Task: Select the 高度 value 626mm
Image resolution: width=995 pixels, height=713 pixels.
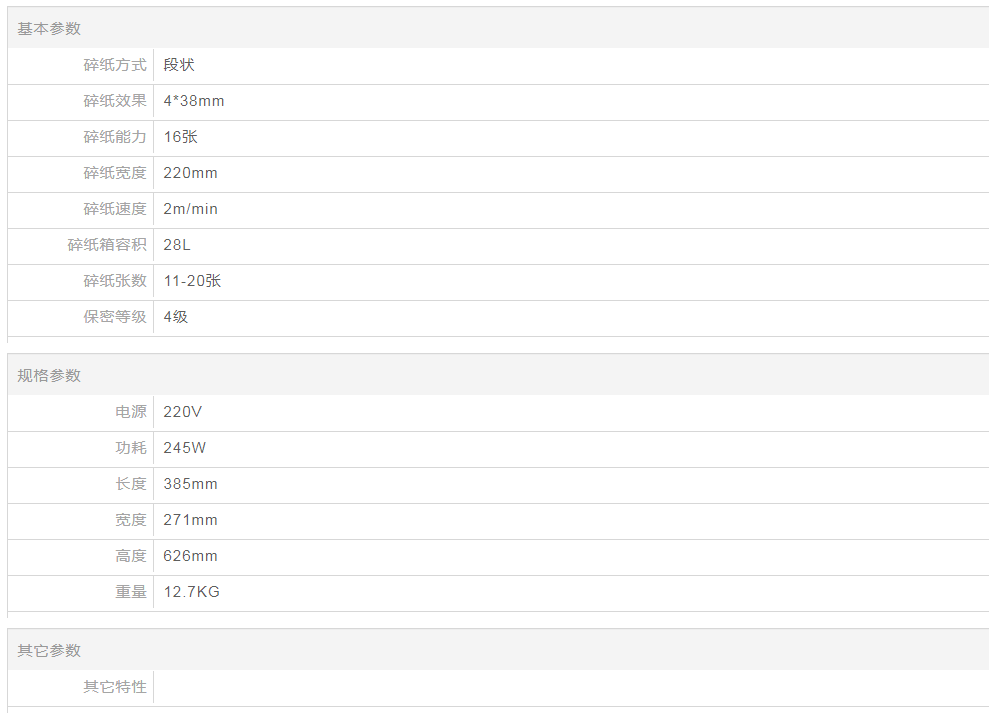Action: point(190,556)
